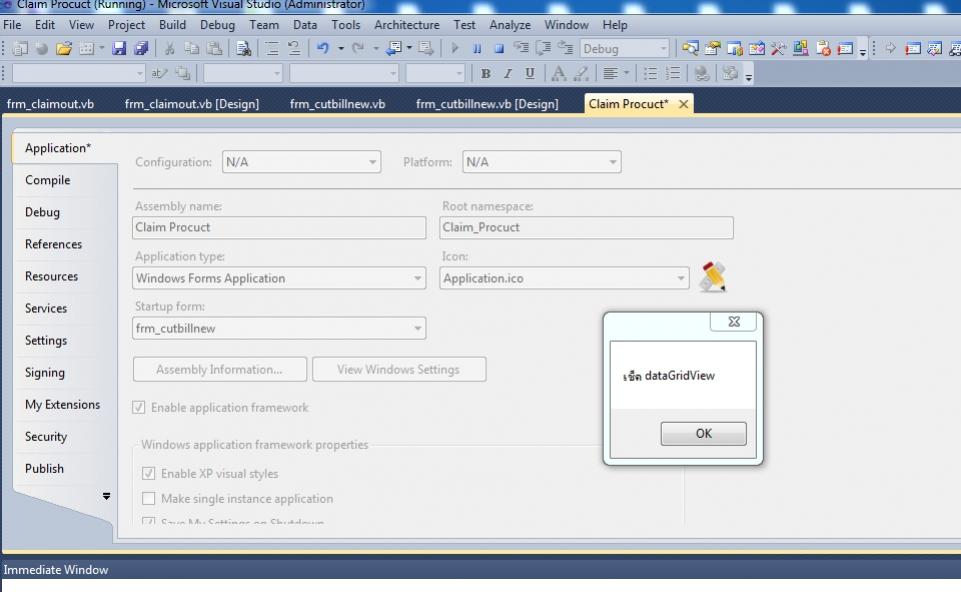Click the Assembly Information button
Image resolution: width=961 pixels, height=592 pixels.
(x=219, y=370)
